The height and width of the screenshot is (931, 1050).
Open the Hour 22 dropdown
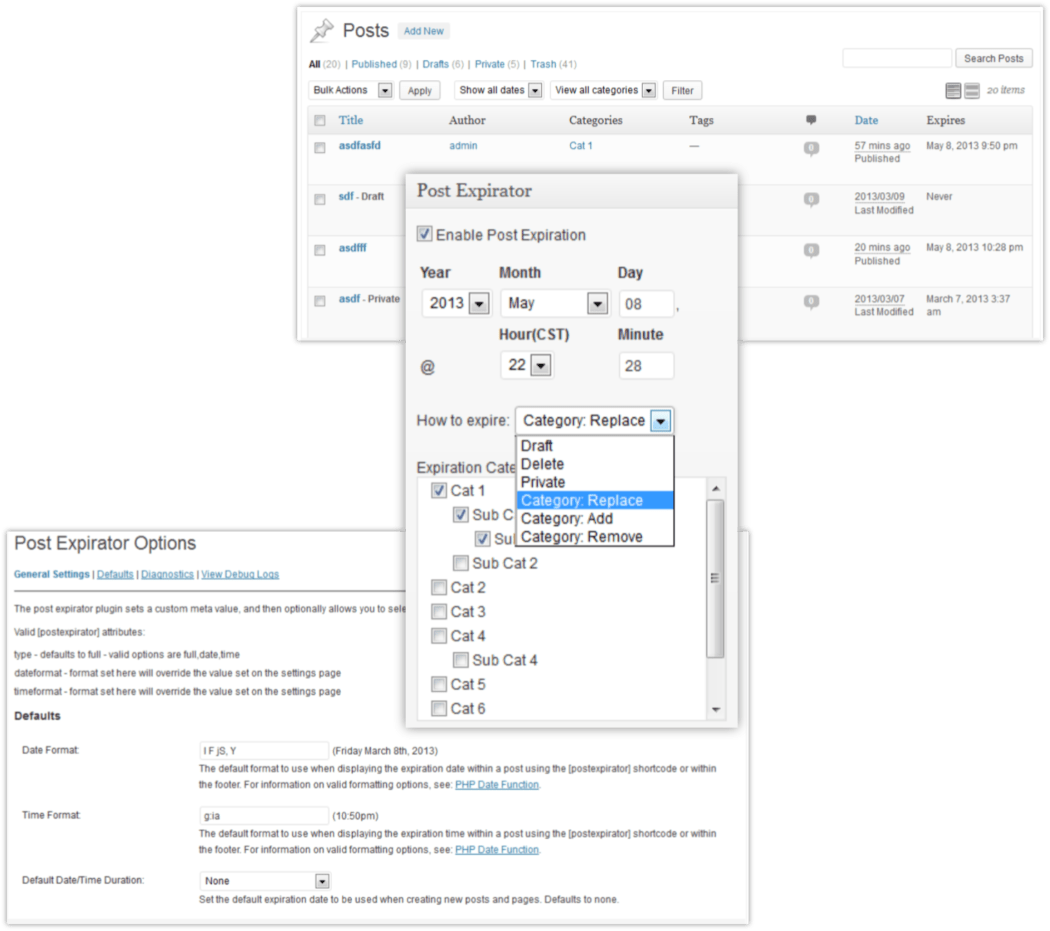click(526, 365)
